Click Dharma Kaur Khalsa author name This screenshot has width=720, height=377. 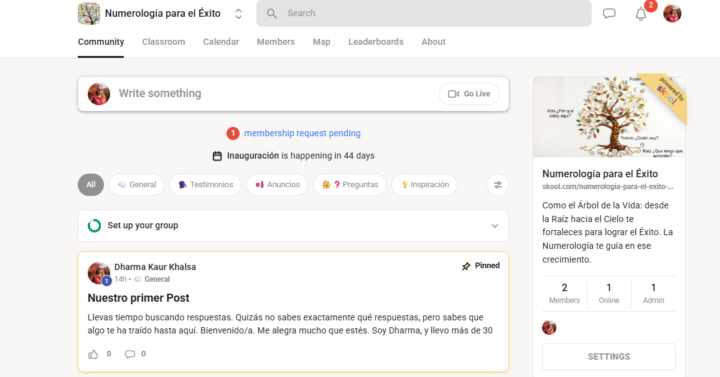[x=155, y=267]
